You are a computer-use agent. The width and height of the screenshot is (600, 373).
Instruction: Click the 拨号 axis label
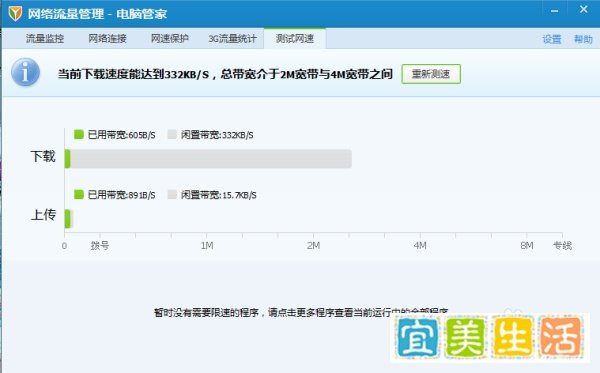click(100, 246)
